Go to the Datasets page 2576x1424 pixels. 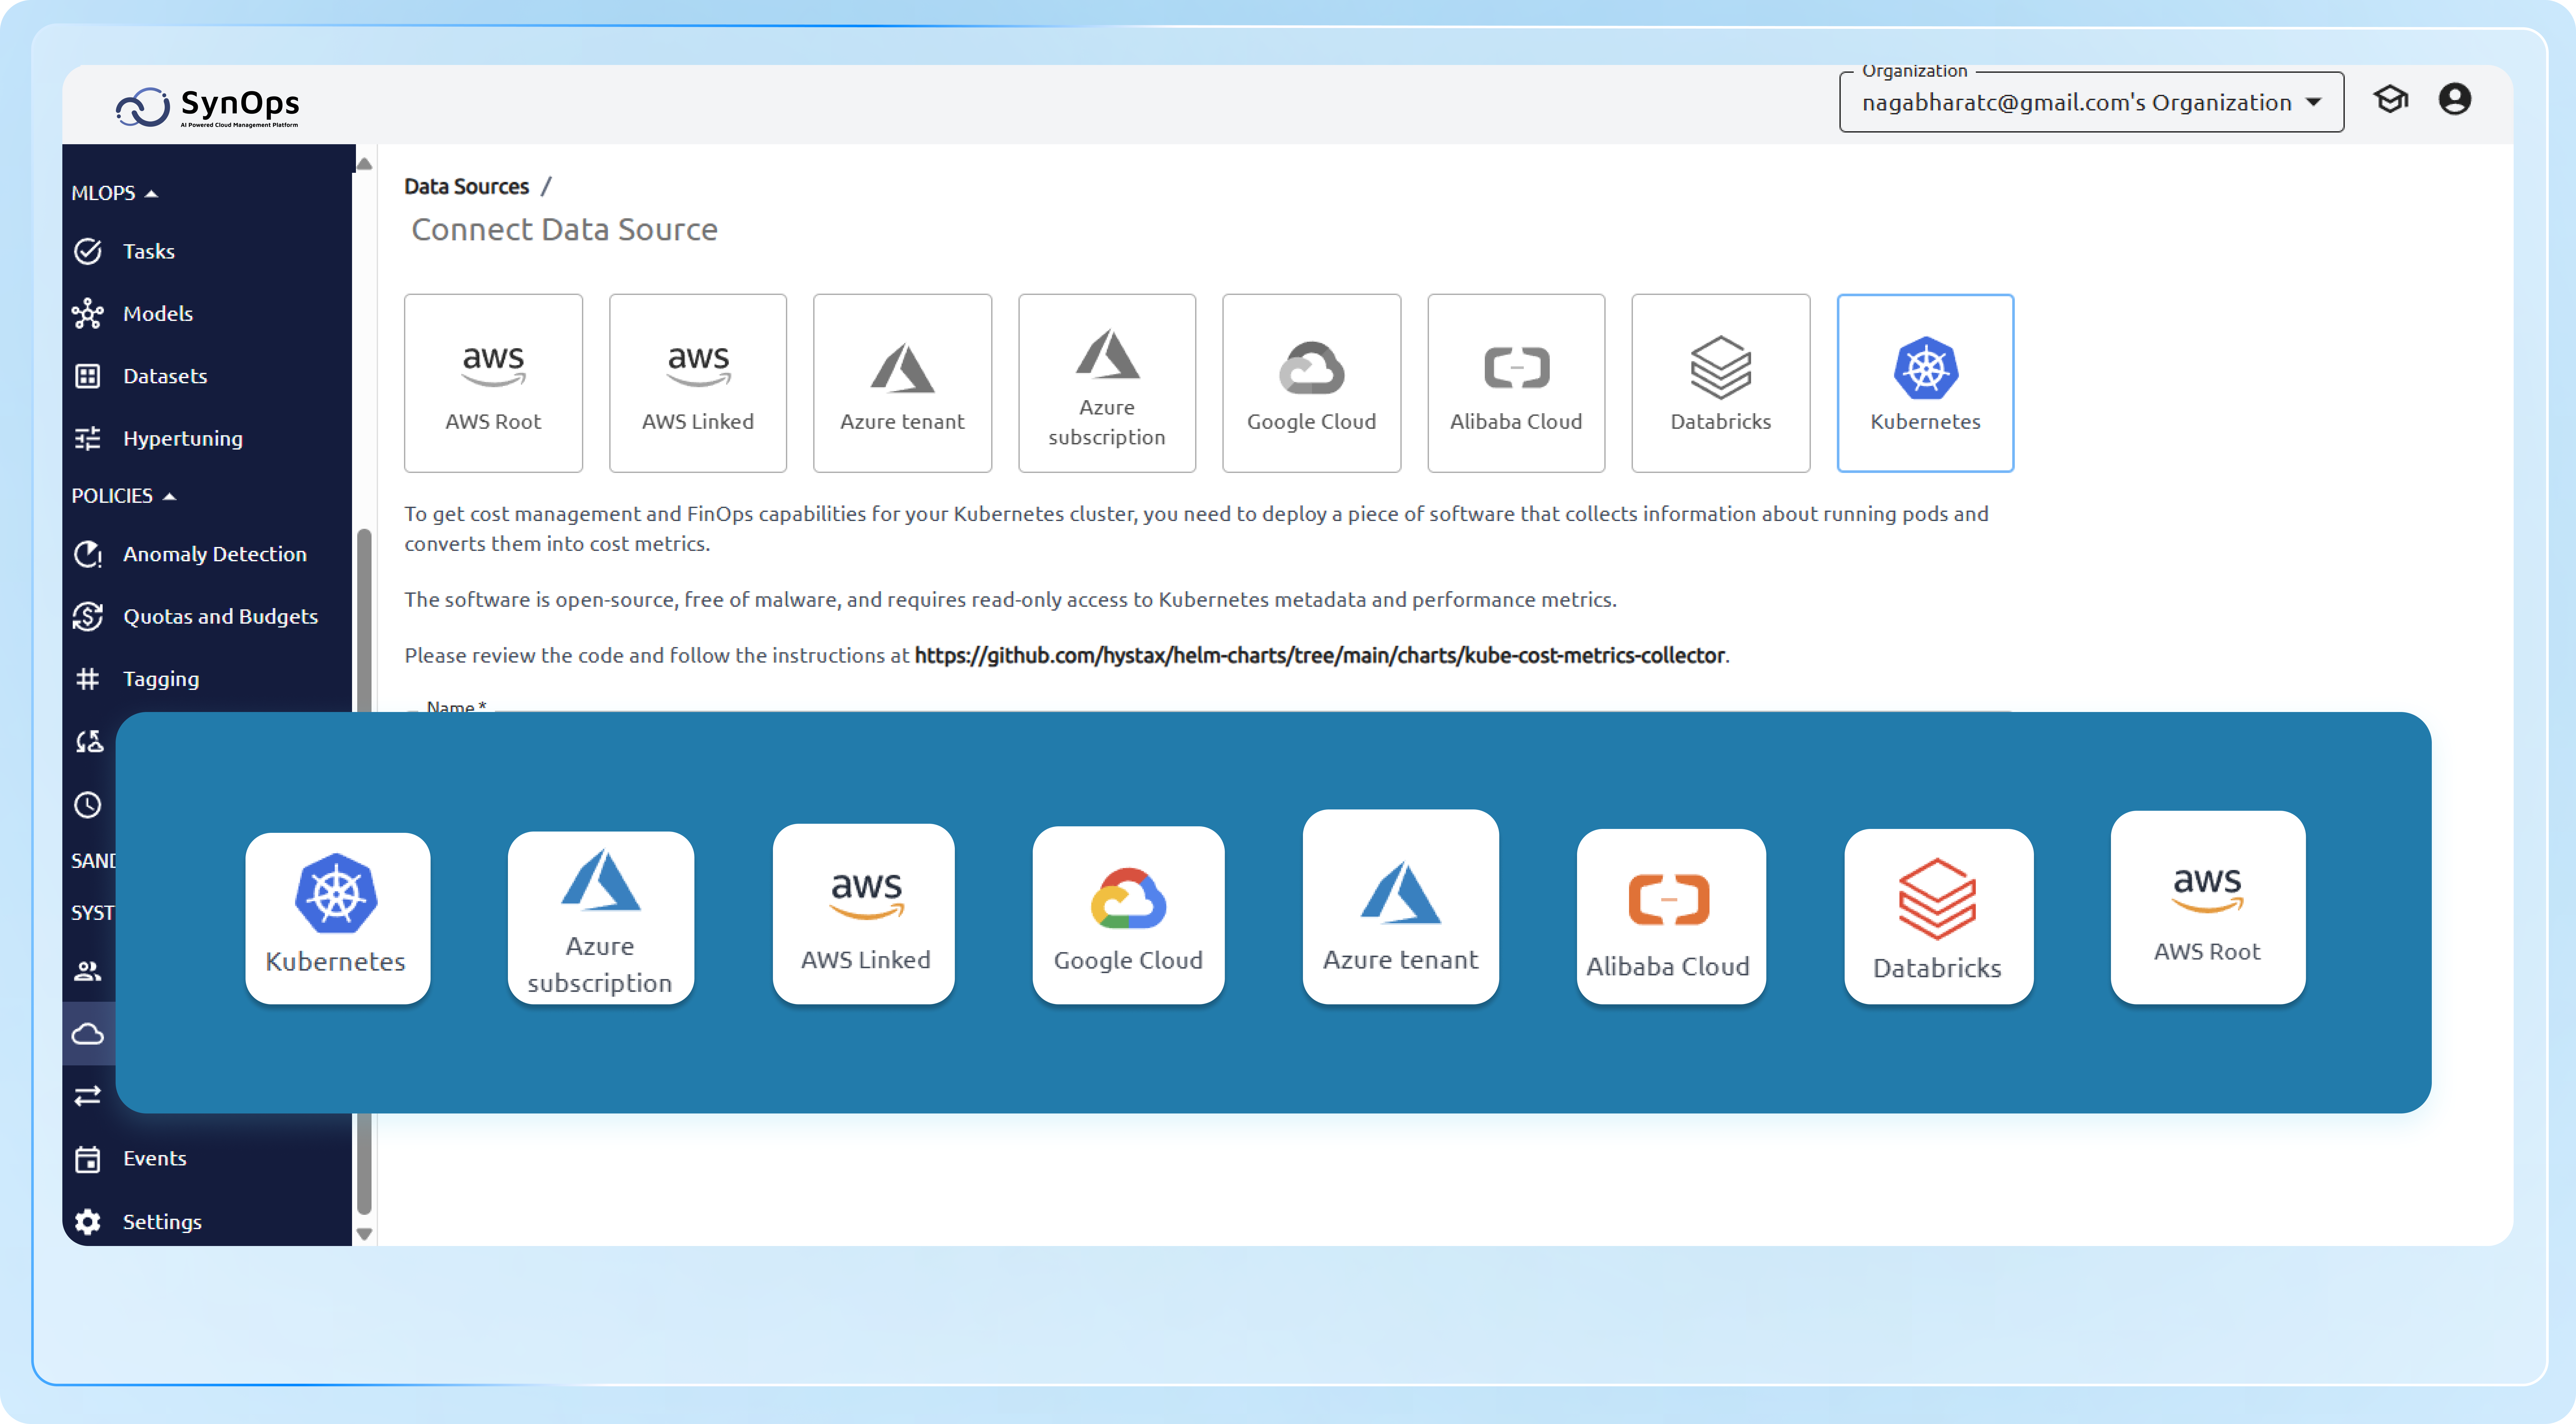click(166, 375)
